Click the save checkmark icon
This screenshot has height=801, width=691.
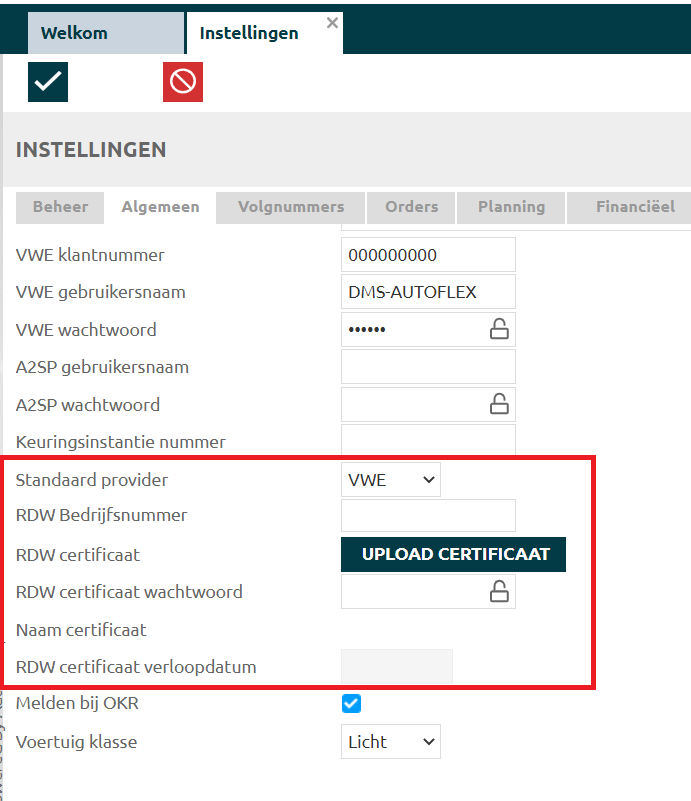pos(47,82)
